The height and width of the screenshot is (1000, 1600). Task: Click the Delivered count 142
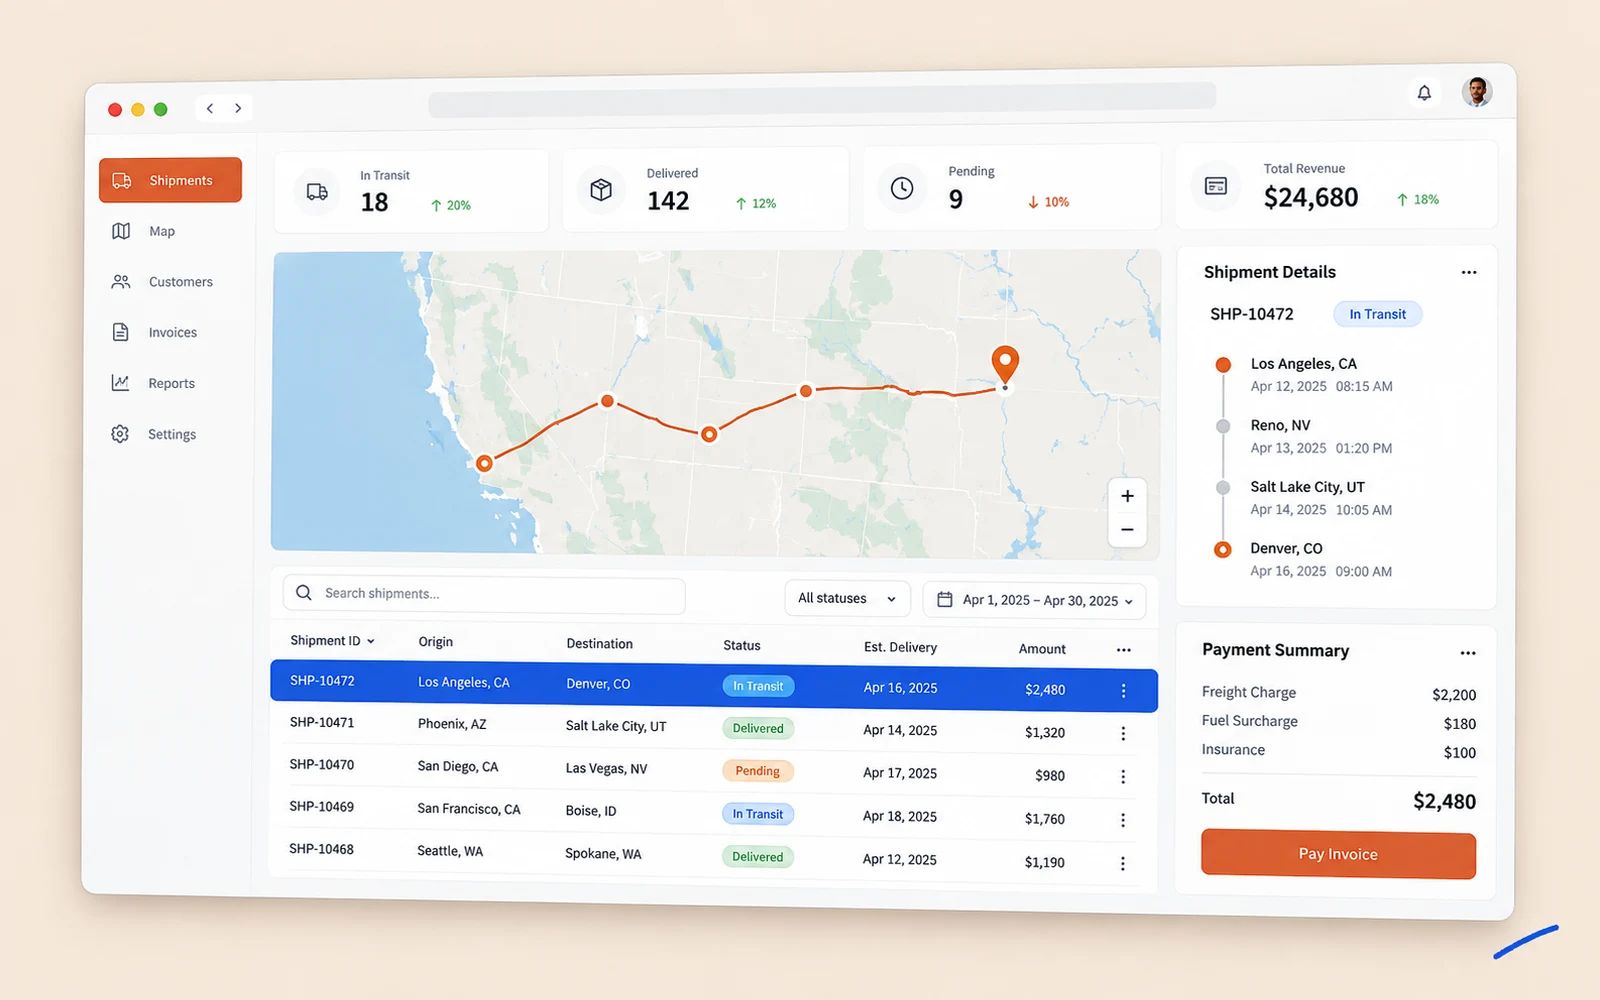[668, 201]
